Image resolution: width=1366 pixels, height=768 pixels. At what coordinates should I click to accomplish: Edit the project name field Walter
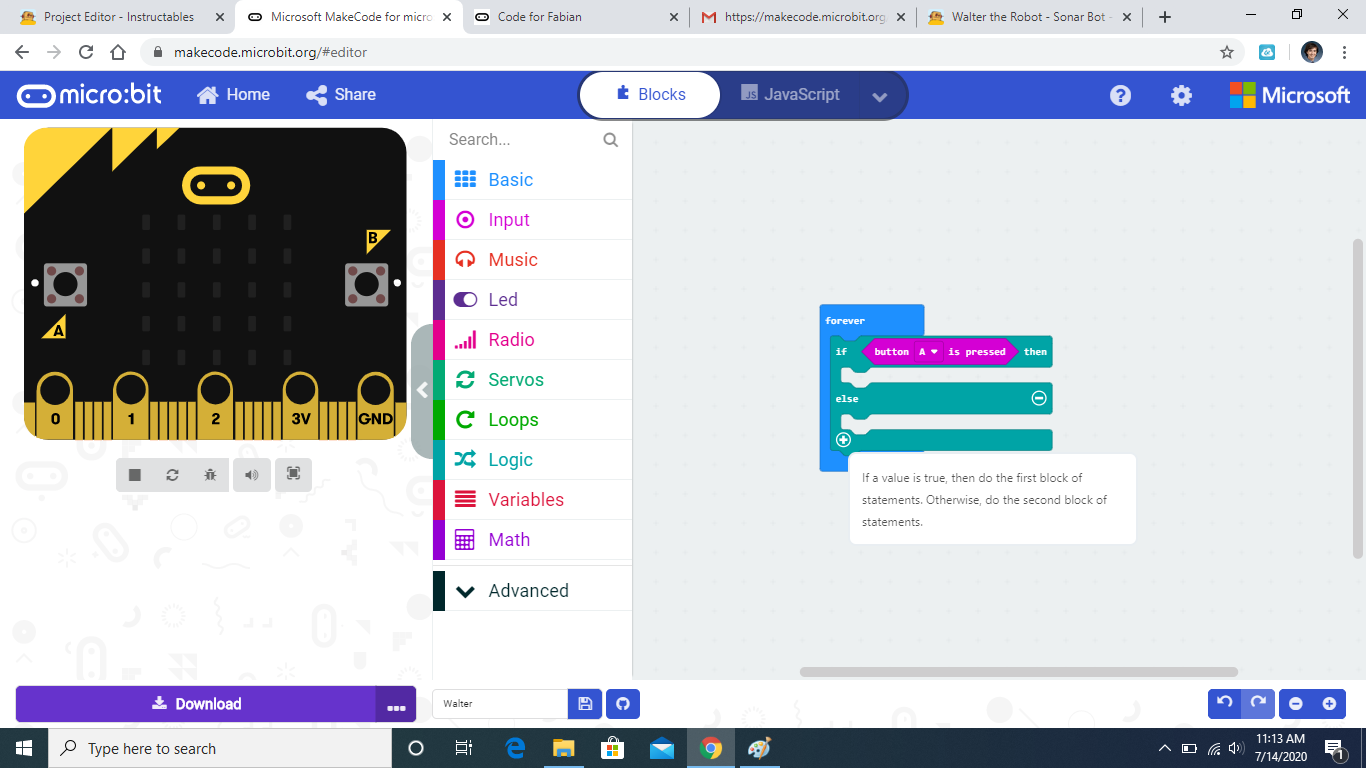point(500,704)
